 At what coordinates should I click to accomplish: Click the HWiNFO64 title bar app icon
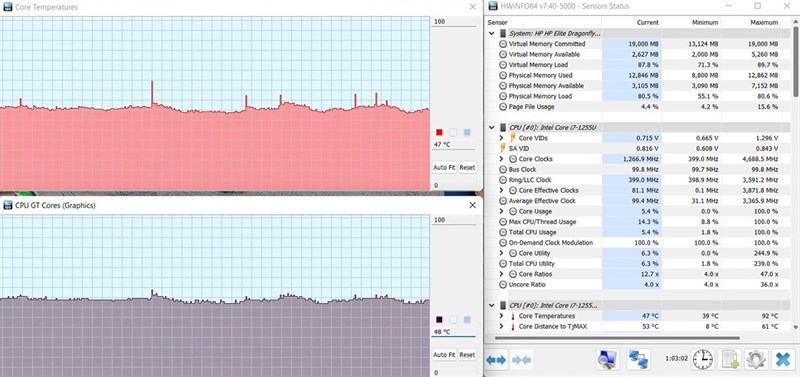tap(493, 6)
